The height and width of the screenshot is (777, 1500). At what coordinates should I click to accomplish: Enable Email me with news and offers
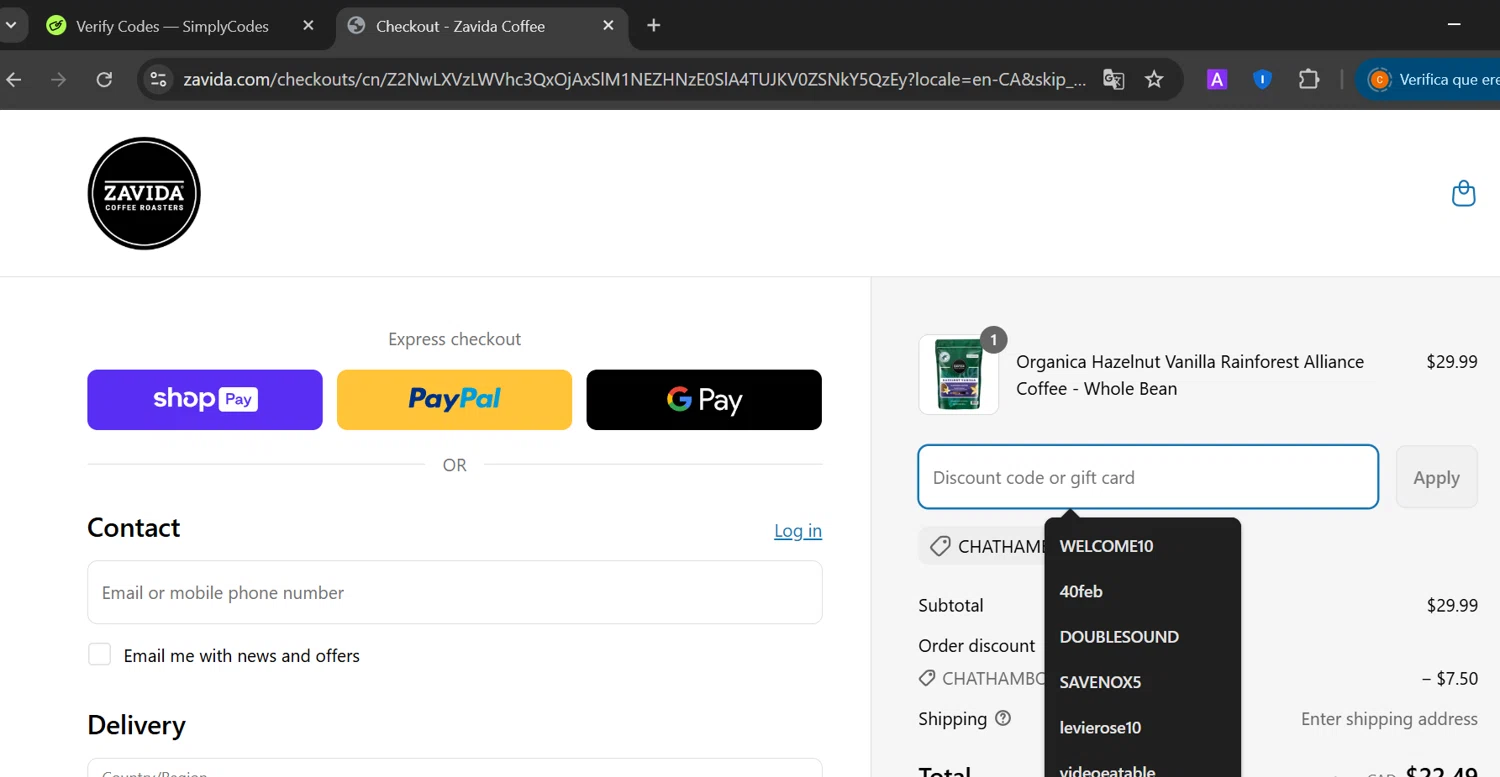99,655
